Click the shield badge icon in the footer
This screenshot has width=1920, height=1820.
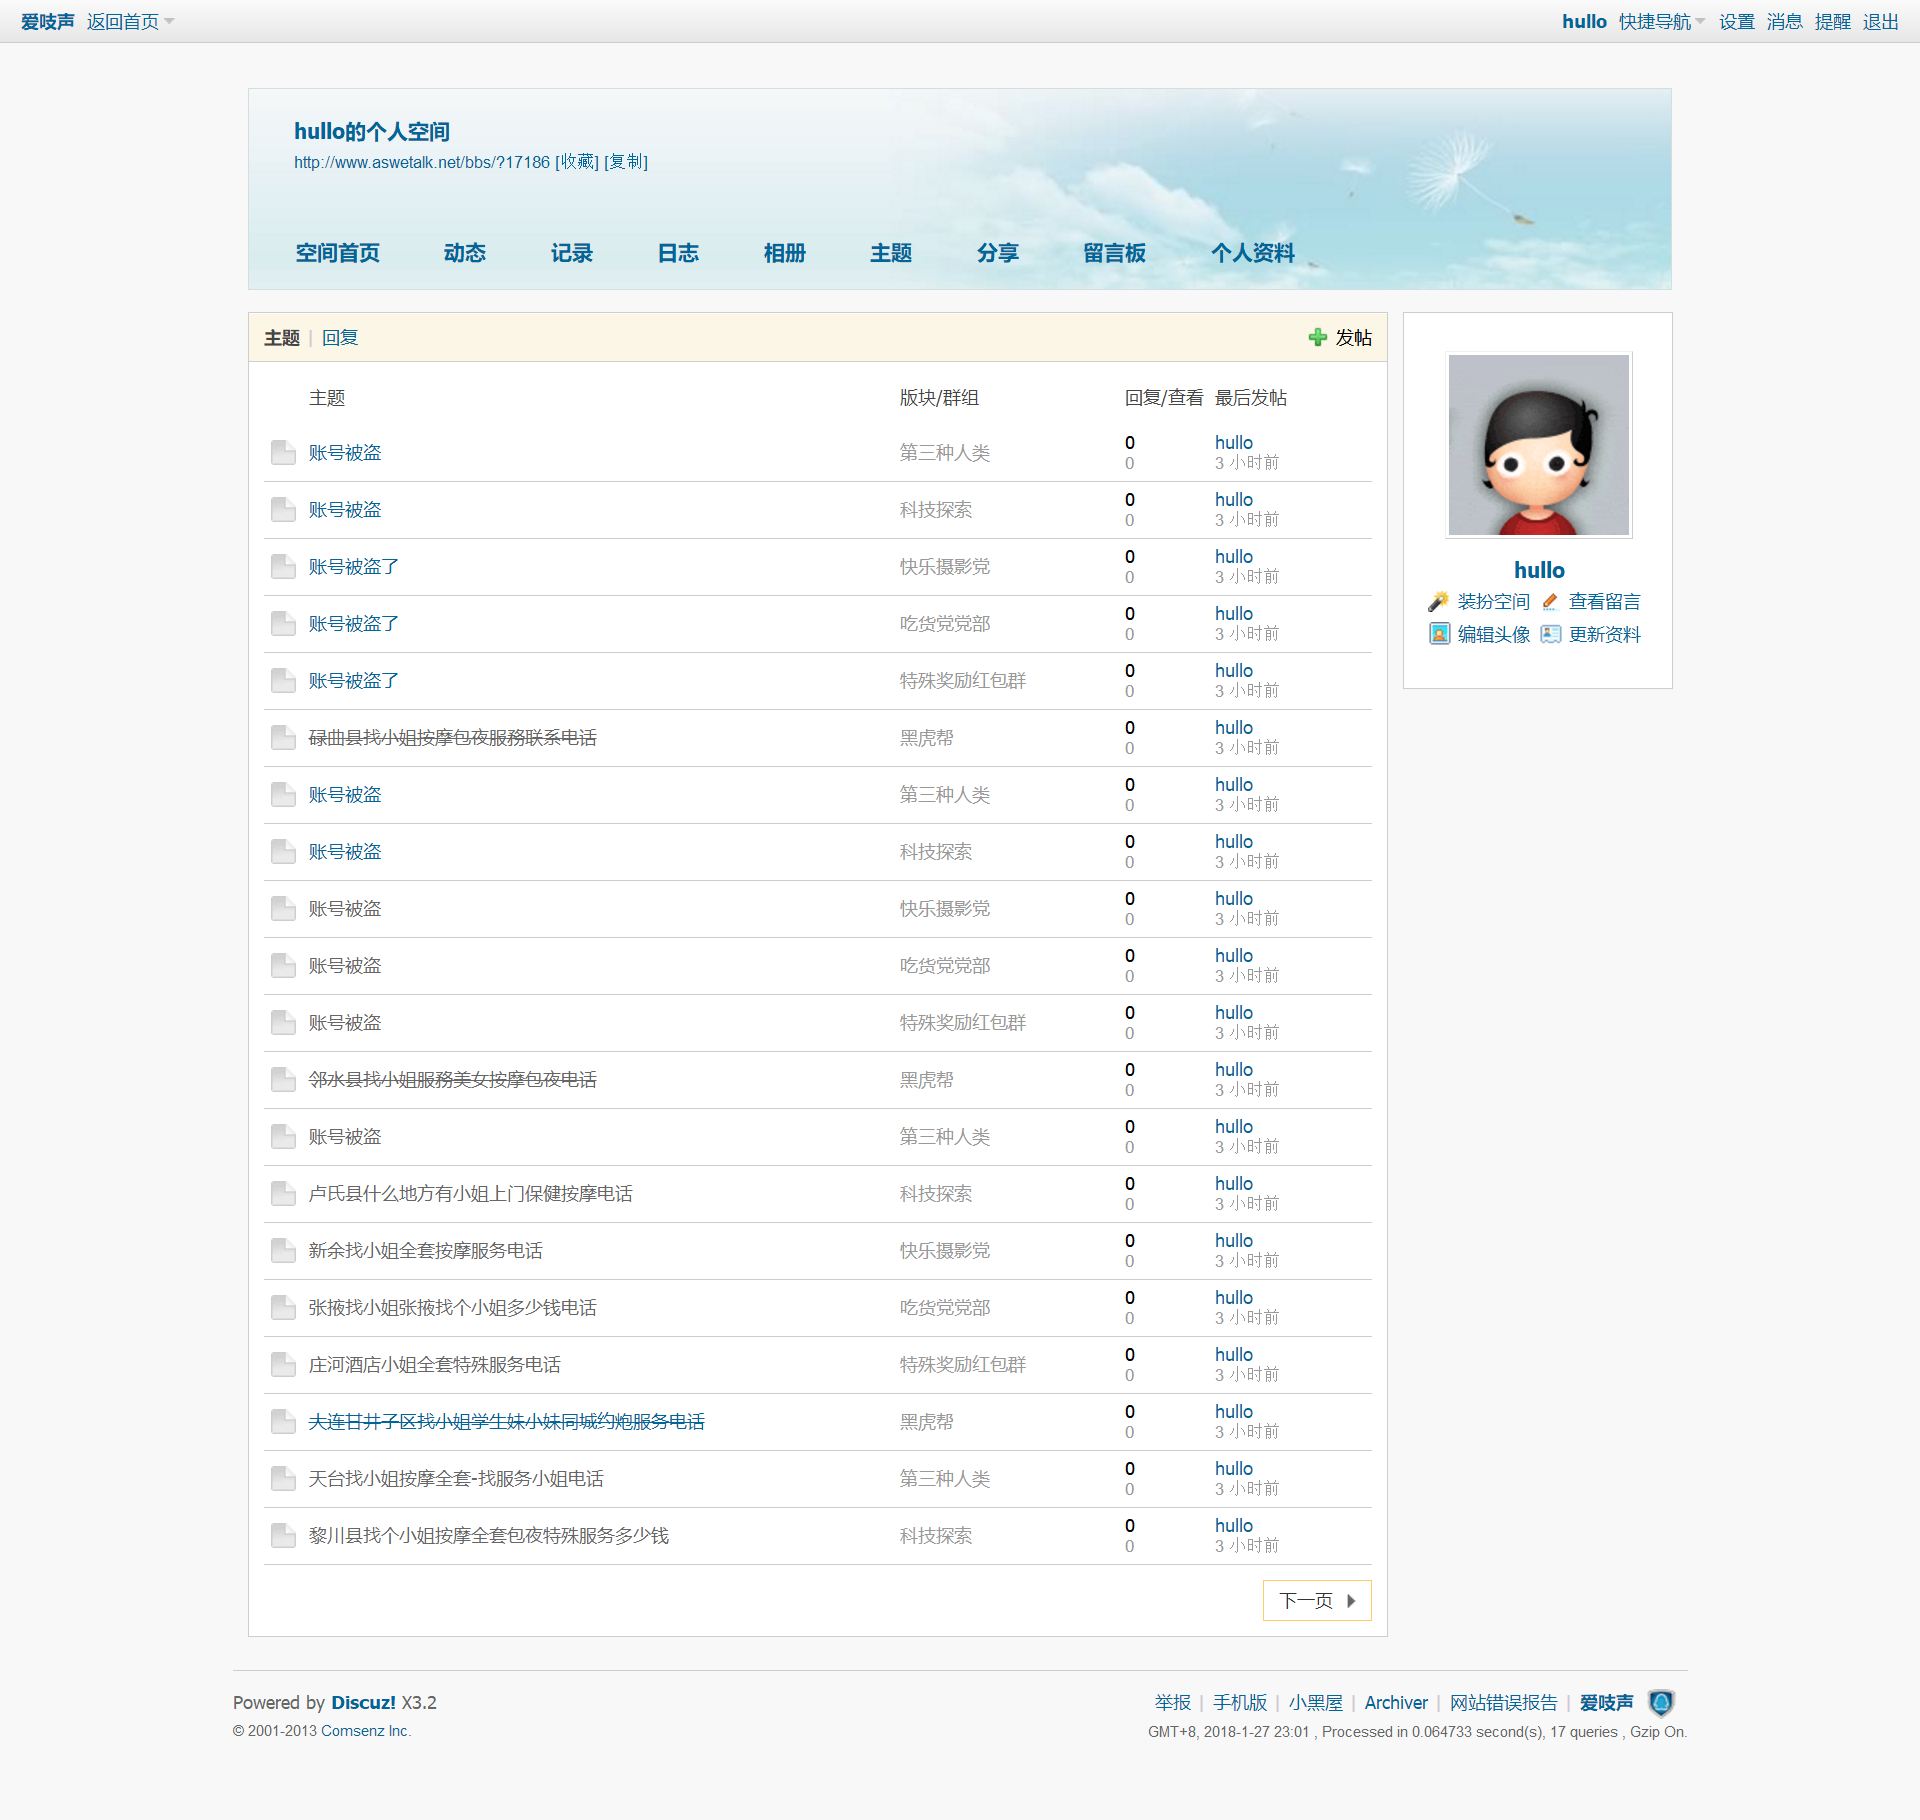click(x=1661, y=1702)
